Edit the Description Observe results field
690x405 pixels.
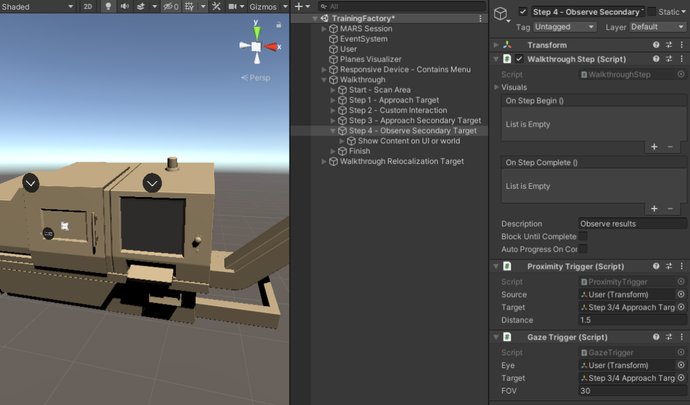[x=632, y=224]
